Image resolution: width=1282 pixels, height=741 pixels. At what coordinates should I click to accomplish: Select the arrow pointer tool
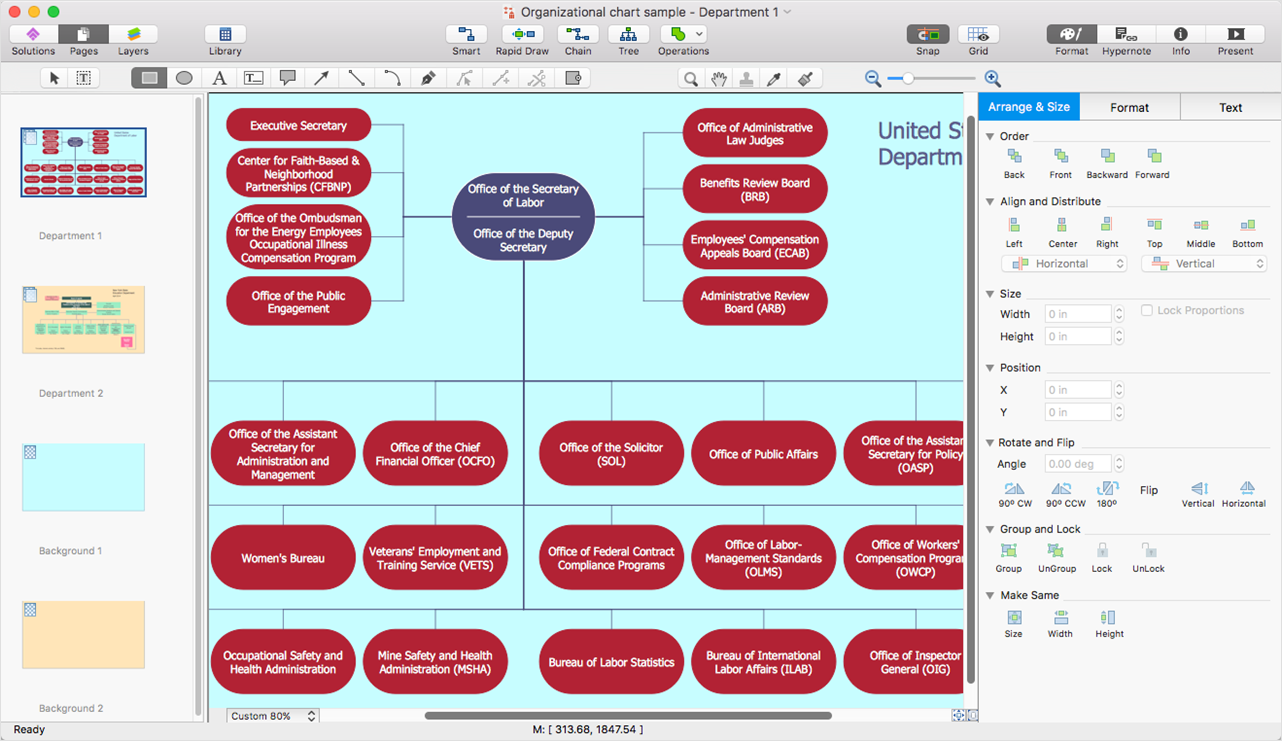pos(55,78)
